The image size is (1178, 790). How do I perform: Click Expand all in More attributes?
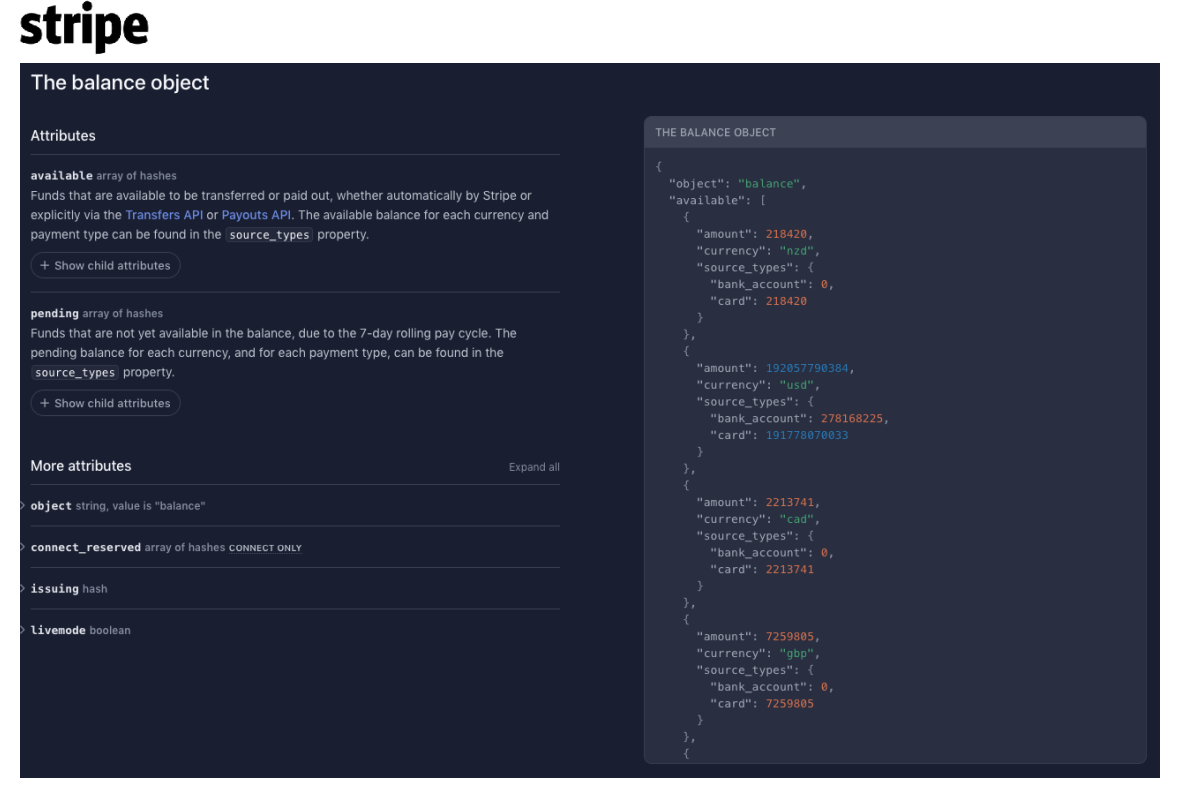[x=534, y=467]
